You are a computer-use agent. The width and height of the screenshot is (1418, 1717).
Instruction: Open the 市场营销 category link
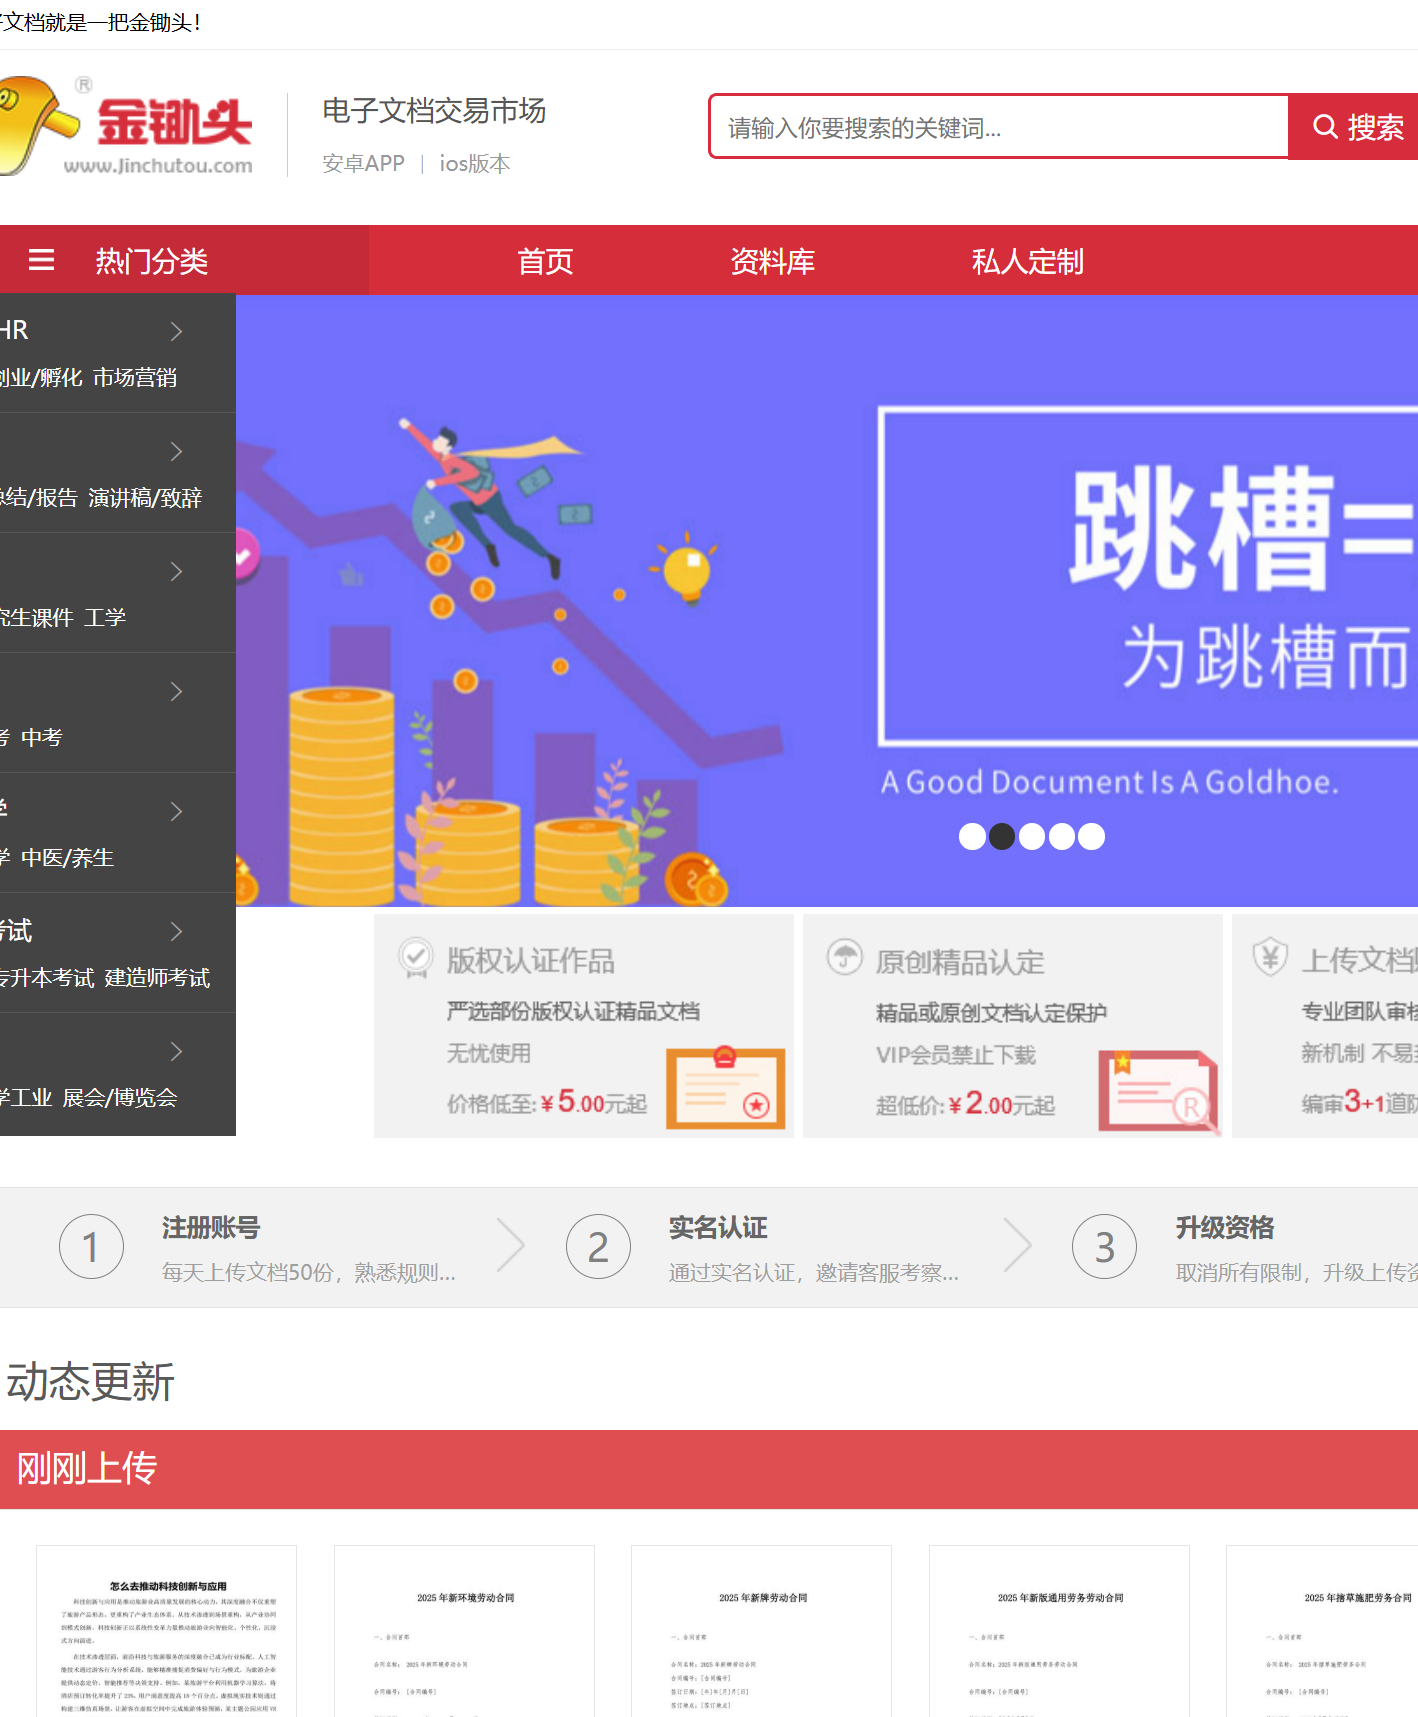click(135, 377)
